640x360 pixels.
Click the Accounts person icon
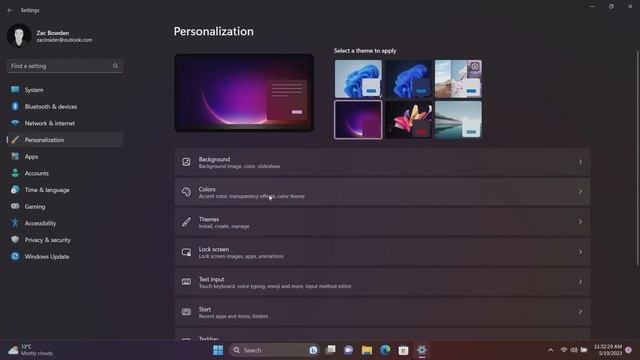tap(15, 173)
